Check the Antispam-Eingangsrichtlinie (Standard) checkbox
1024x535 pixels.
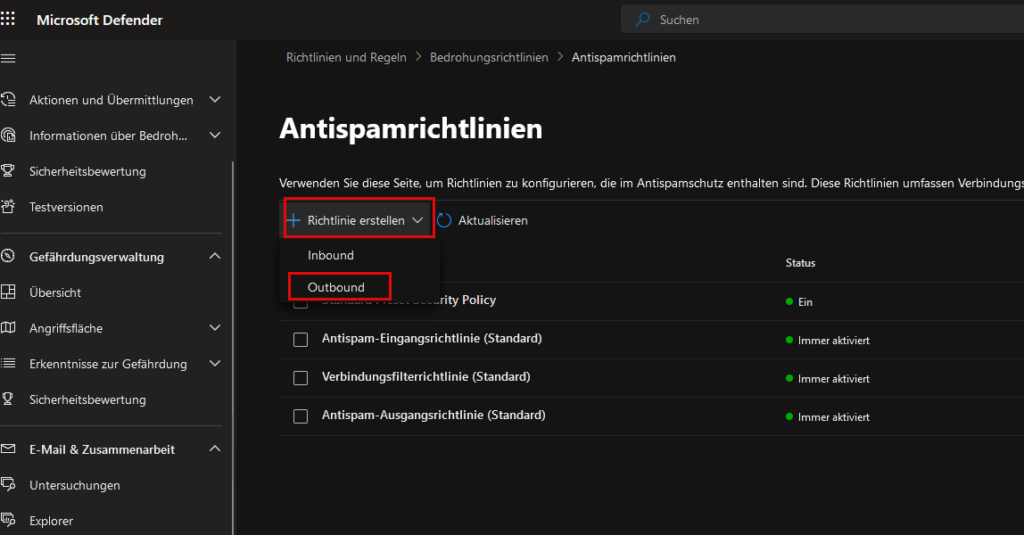[x=300, y=340]
